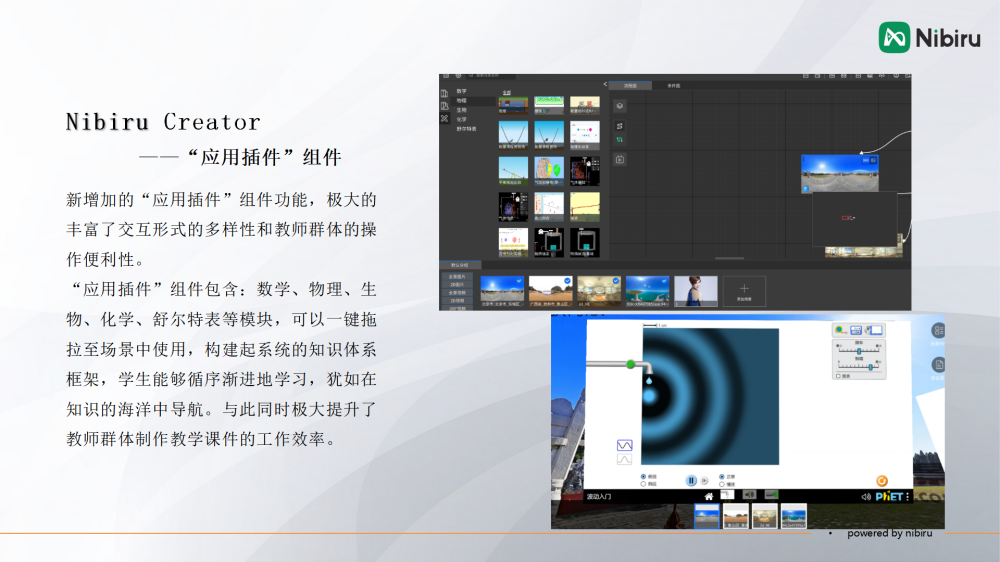Choose the 数学 math category
Viewport: 1000px width, 562px height.
pyautogui.click(x=462, y=91)
